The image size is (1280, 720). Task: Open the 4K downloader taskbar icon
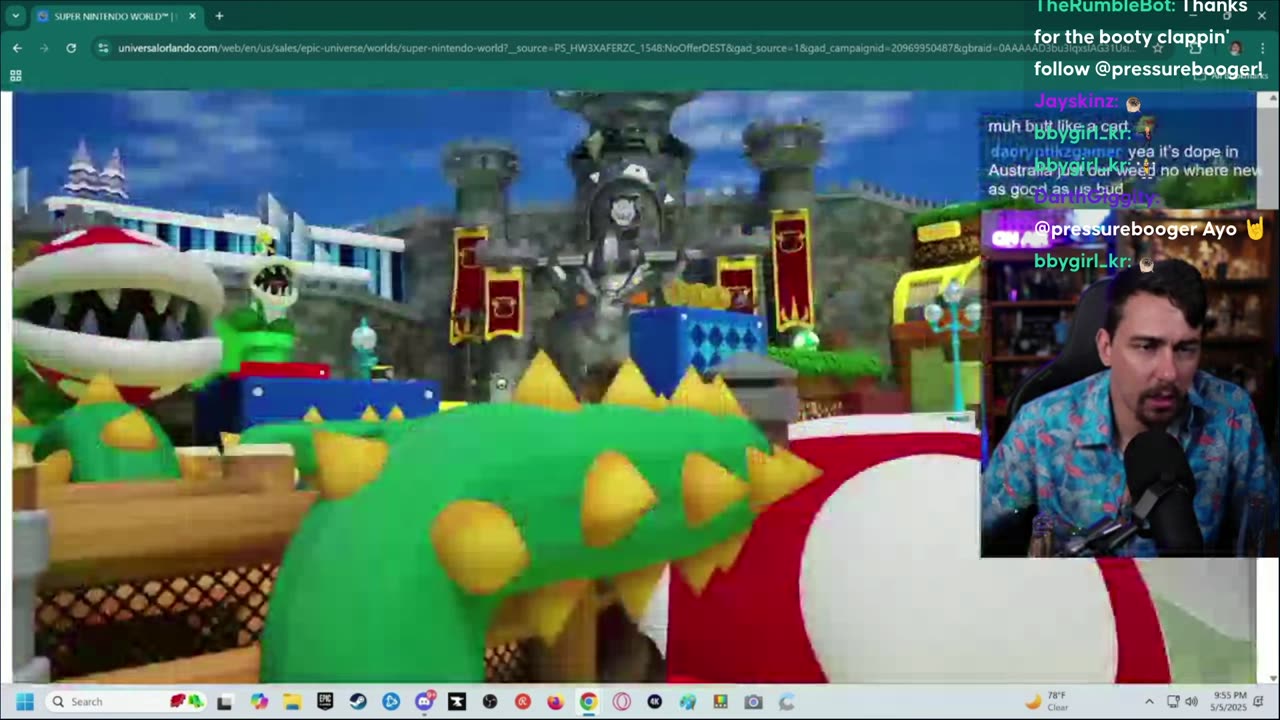click(654, 702)
